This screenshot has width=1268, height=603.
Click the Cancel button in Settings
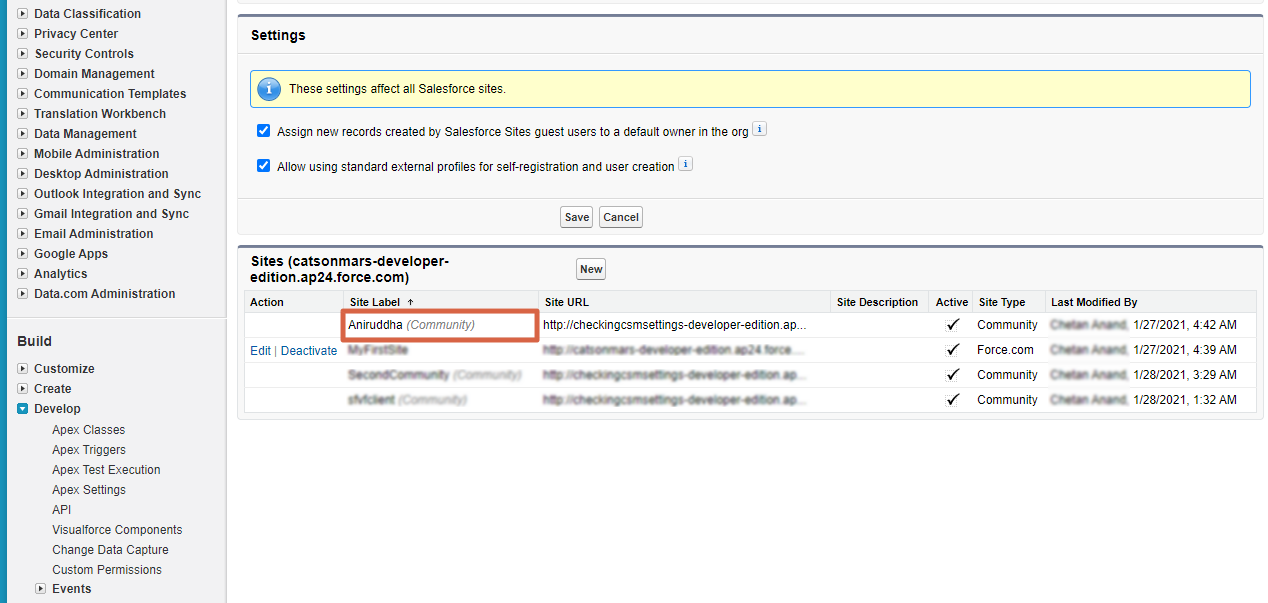[x=620, y=217]
